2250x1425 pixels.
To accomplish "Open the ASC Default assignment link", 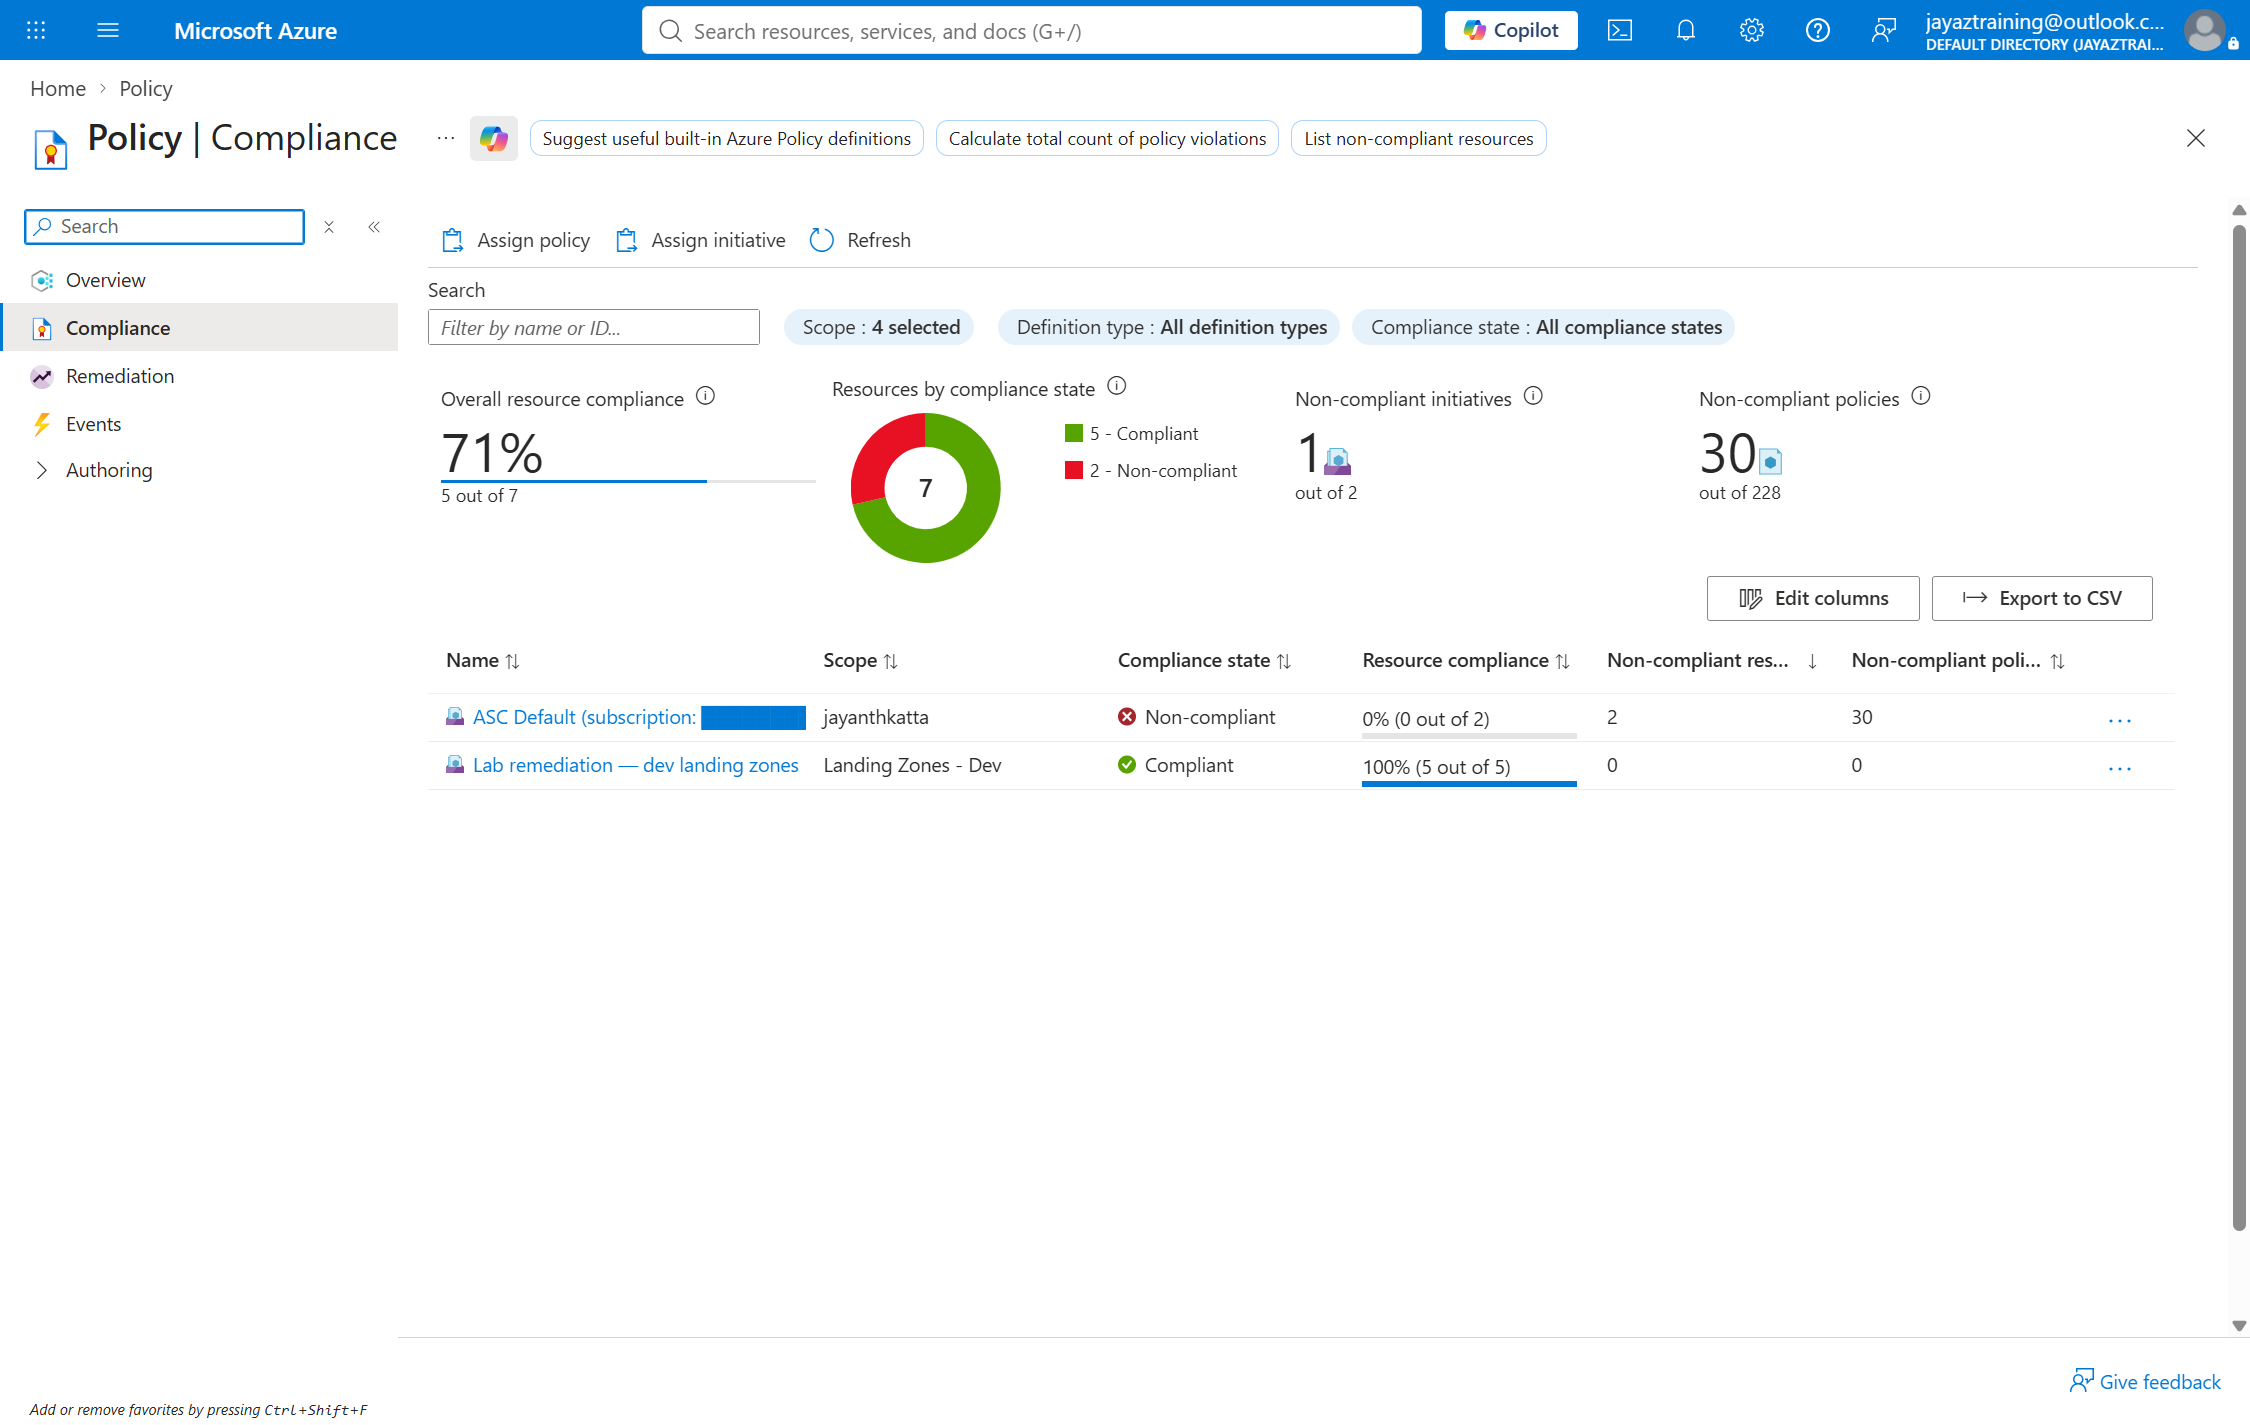I will pos(638,717).
